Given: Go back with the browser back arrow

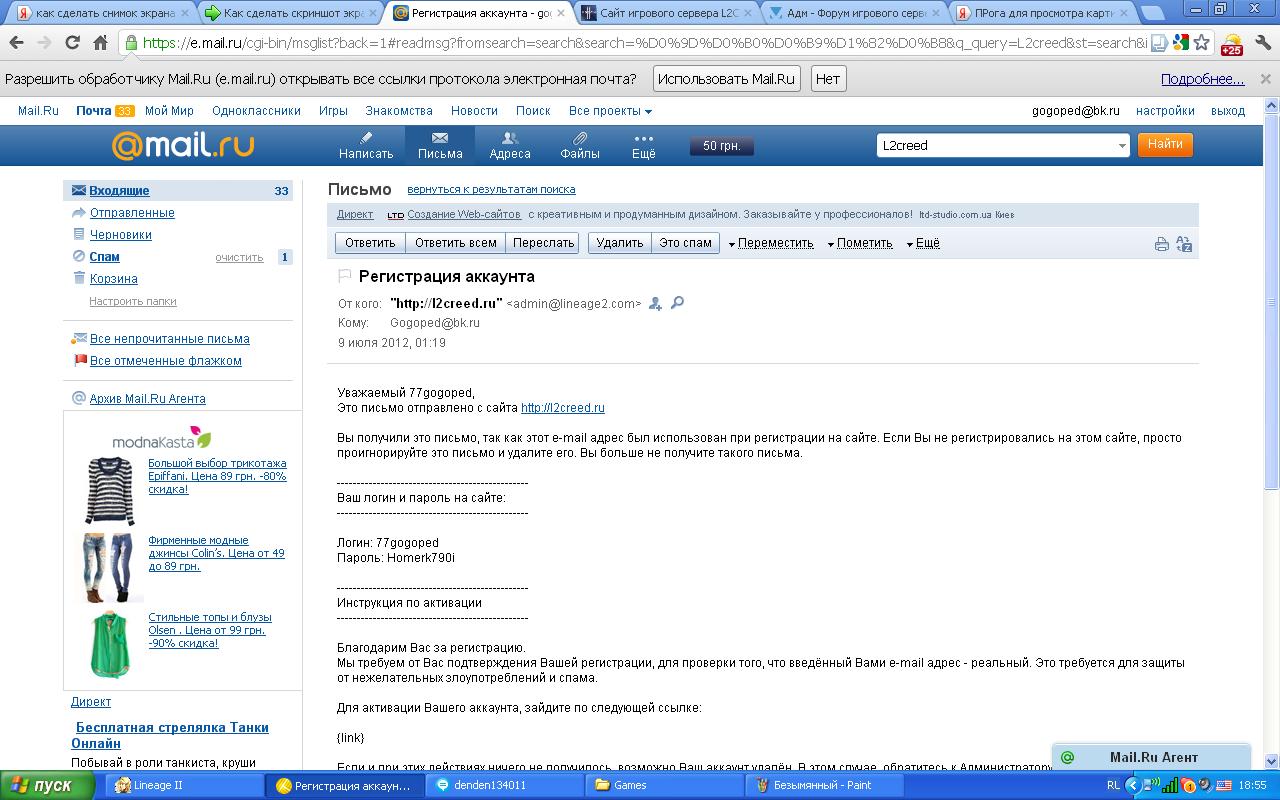Looking at the screenshot, I should click(x=17, y=43).
